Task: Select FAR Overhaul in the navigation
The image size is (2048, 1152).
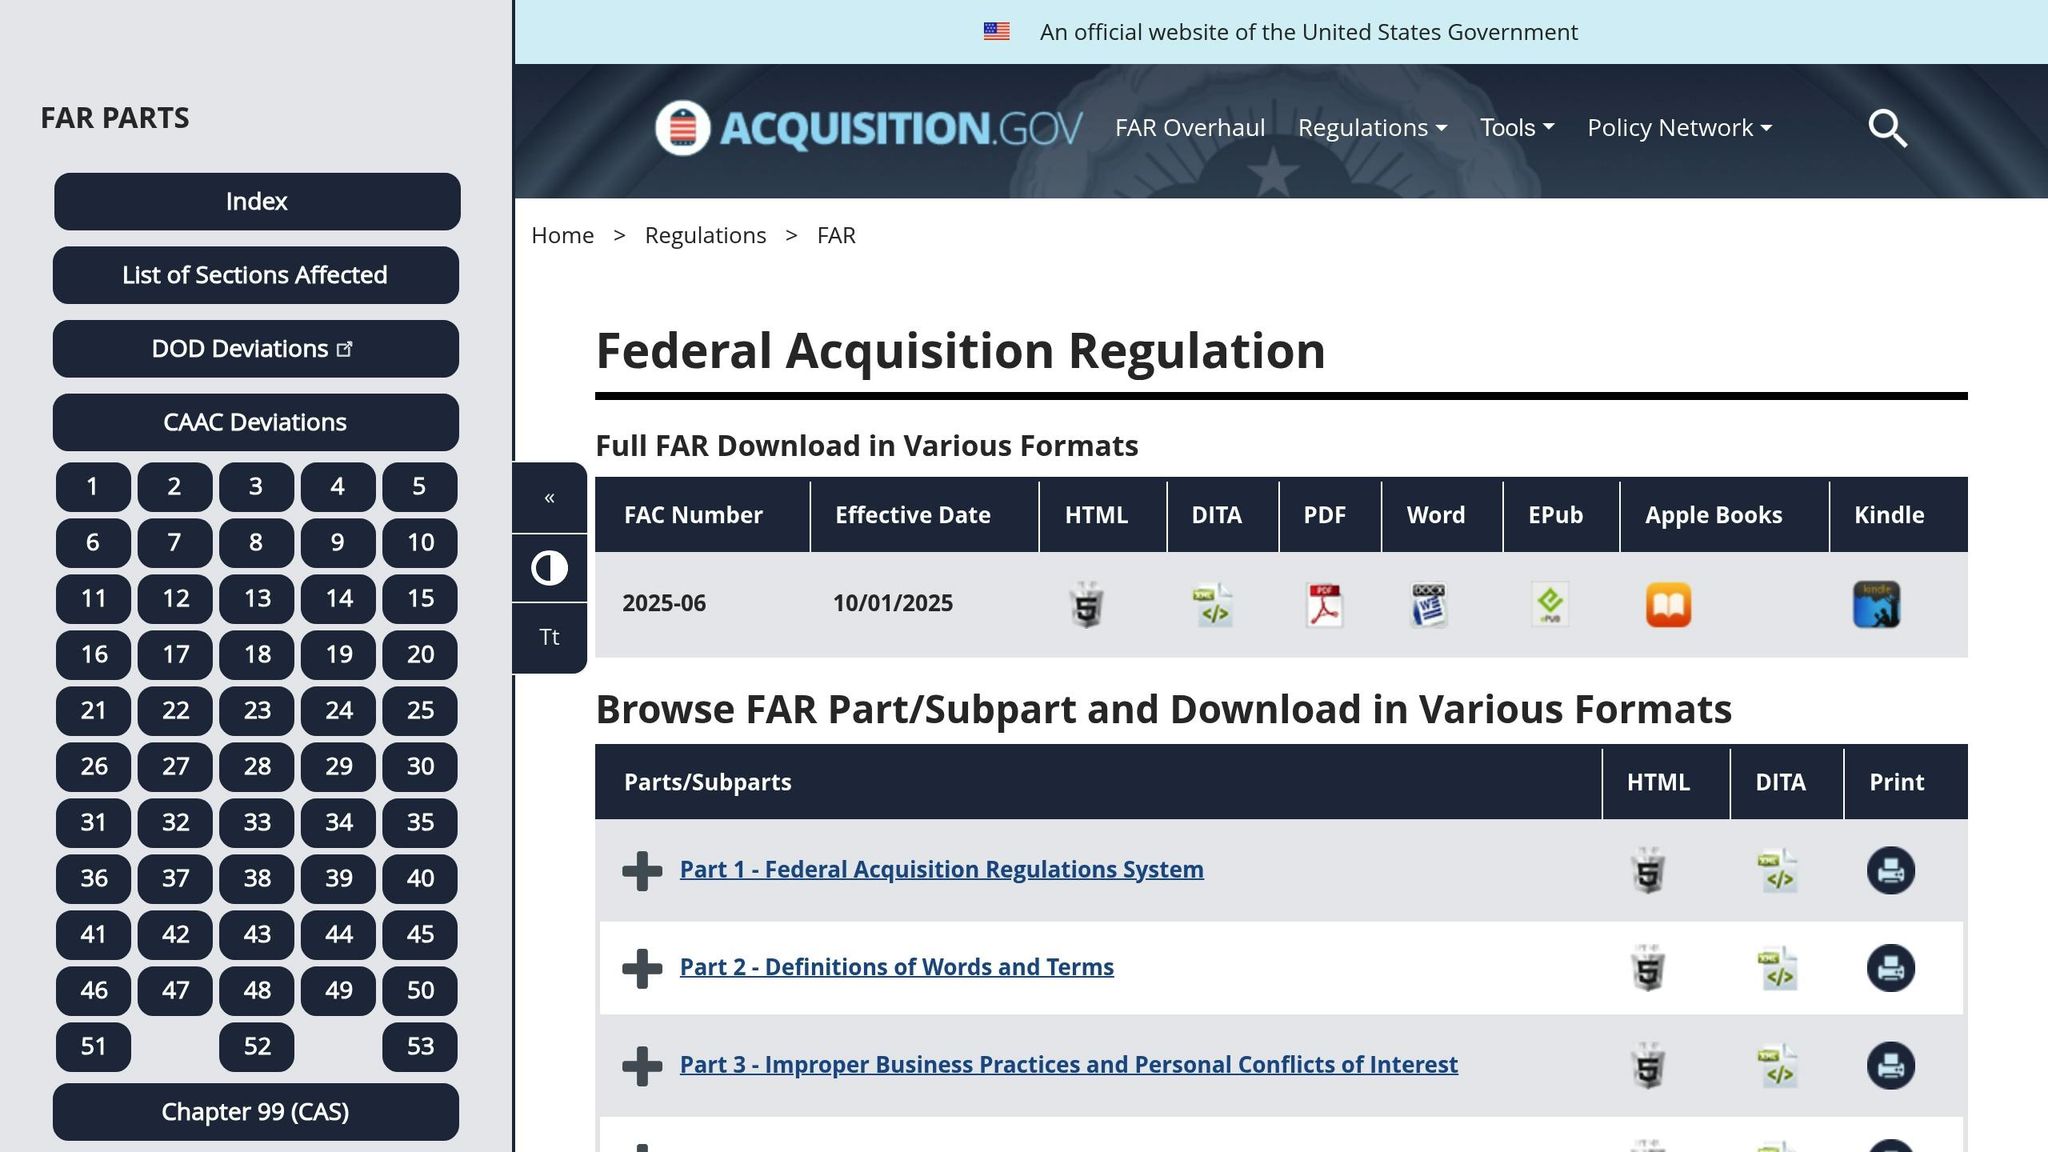Action: click(x=1189, y=128)
